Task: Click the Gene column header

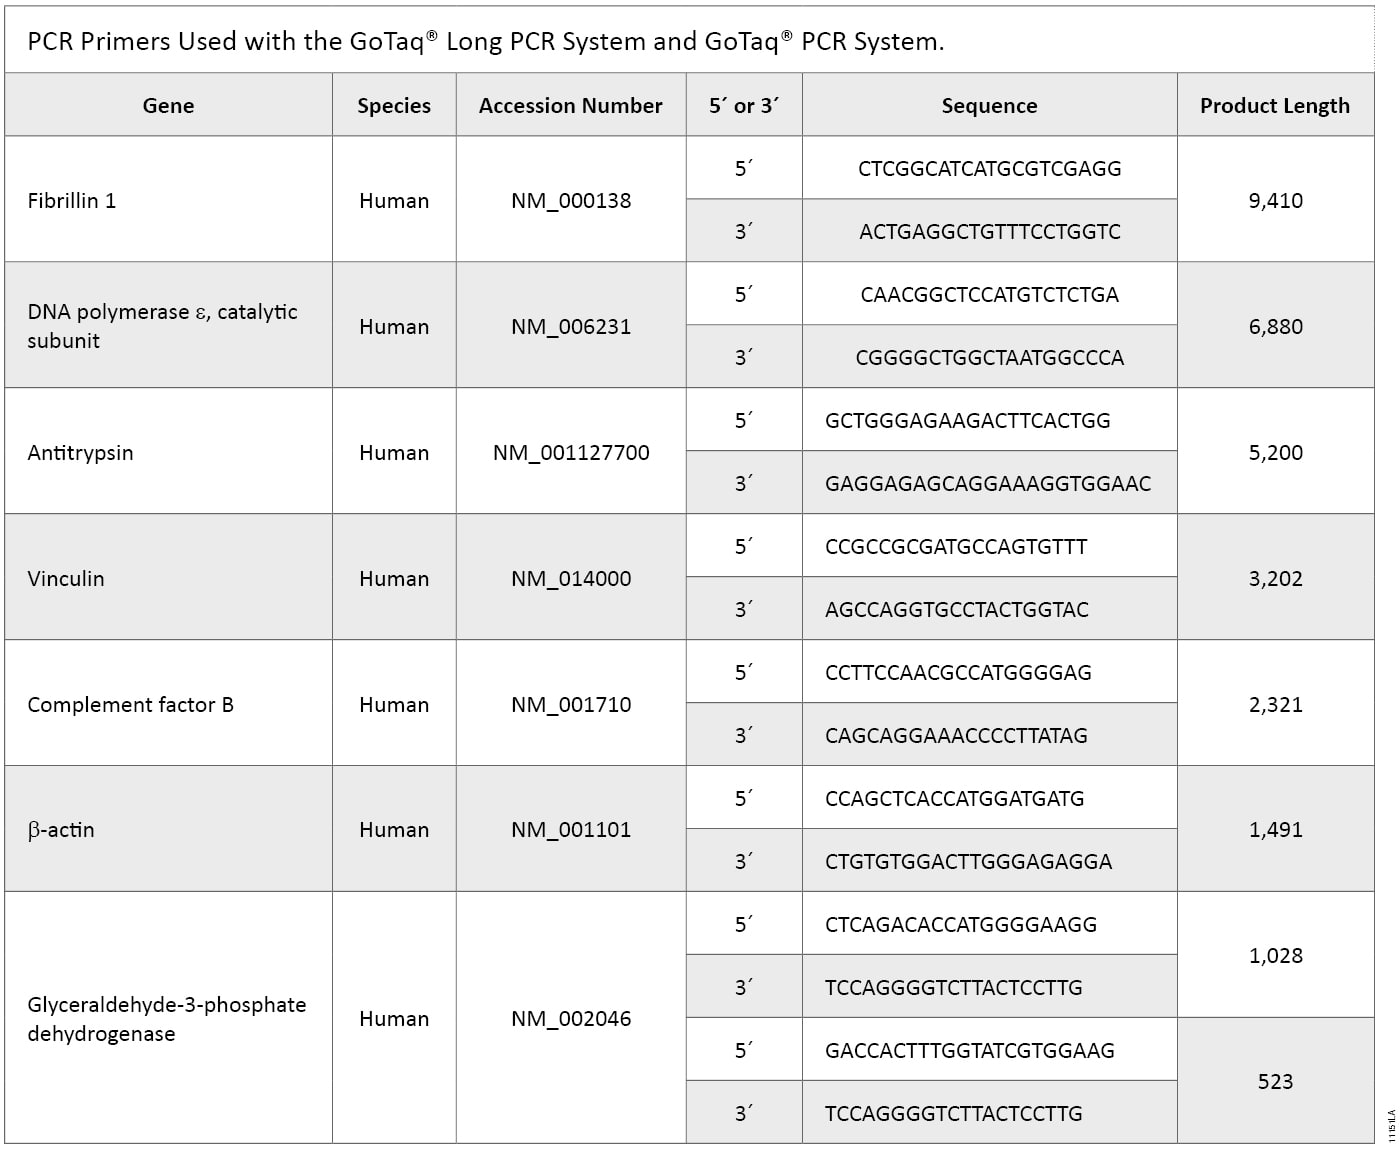Action: pyautogui.click(x=168, y=106)
